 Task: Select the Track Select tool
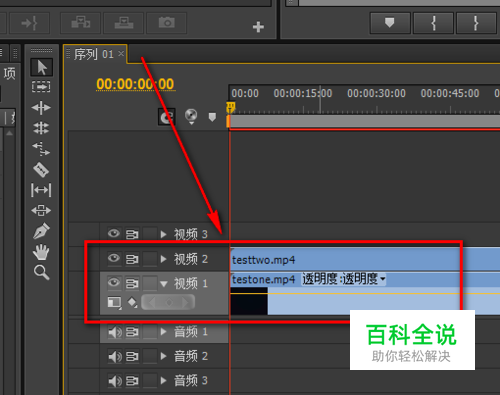[x=41, y=87]
